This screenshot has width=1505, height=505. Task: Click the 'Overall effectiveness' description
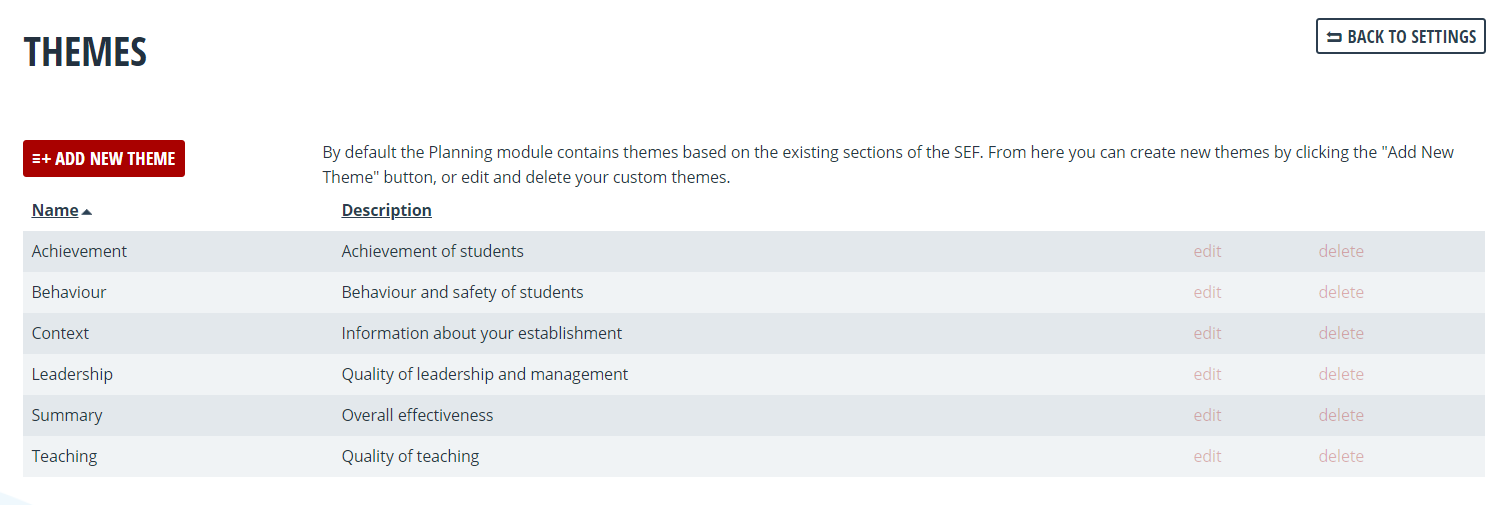click(418, 415)
